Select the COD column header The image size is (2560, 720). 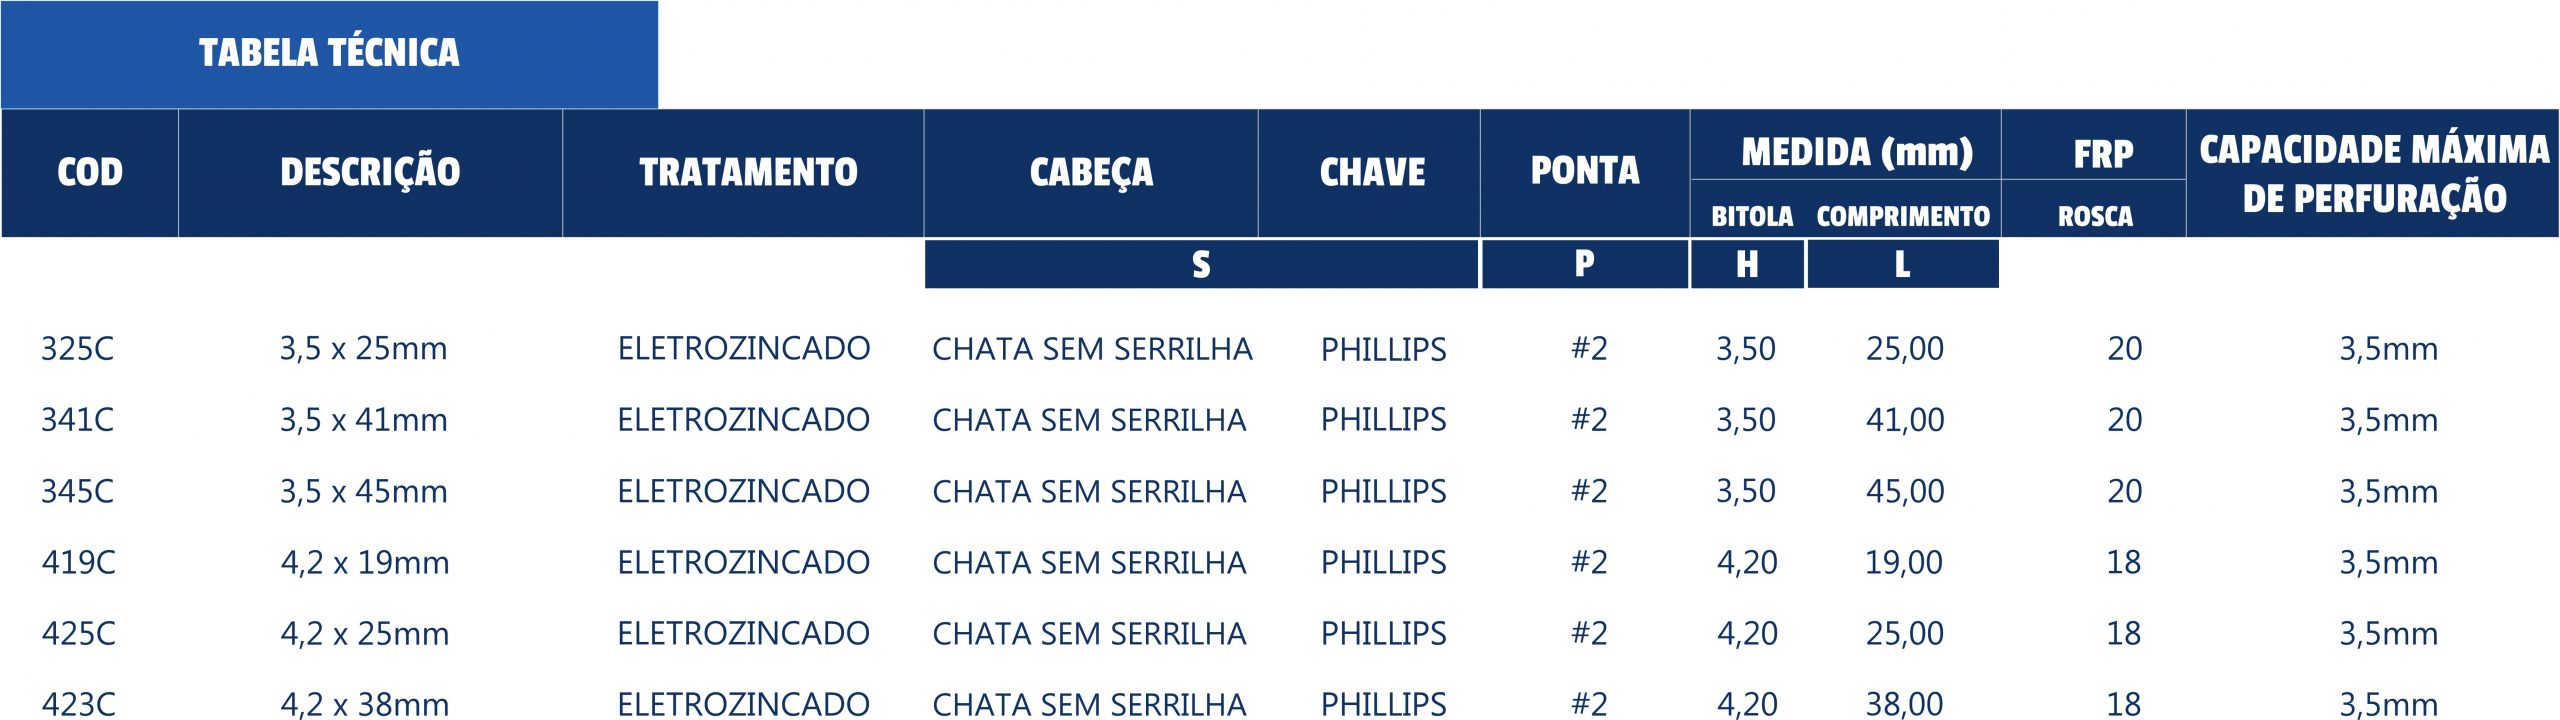pos(90,173)
